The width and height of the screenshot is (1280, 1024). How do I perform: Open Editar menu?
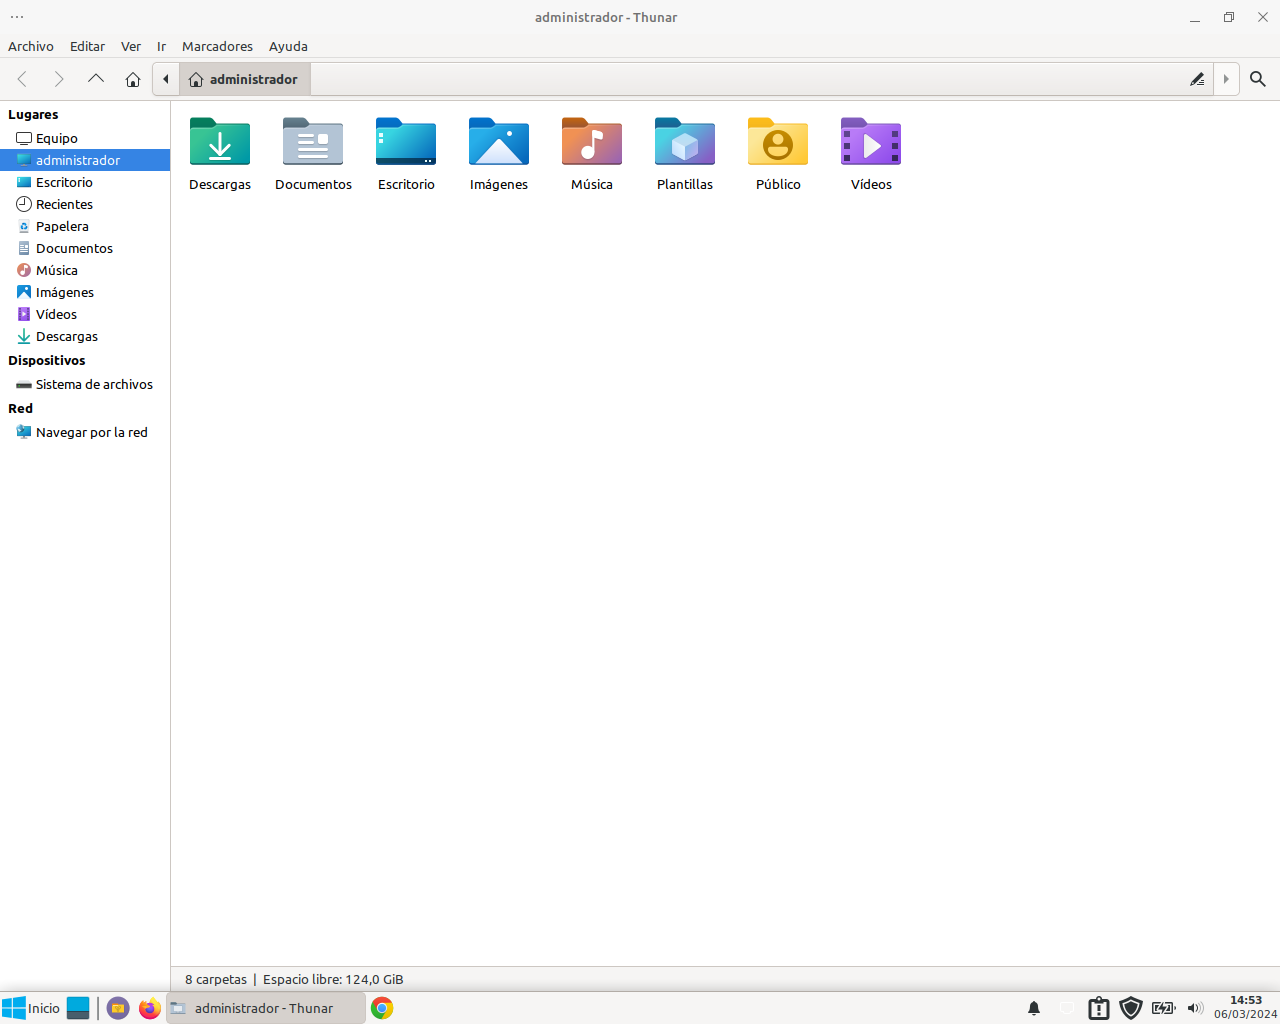[87, 46]
